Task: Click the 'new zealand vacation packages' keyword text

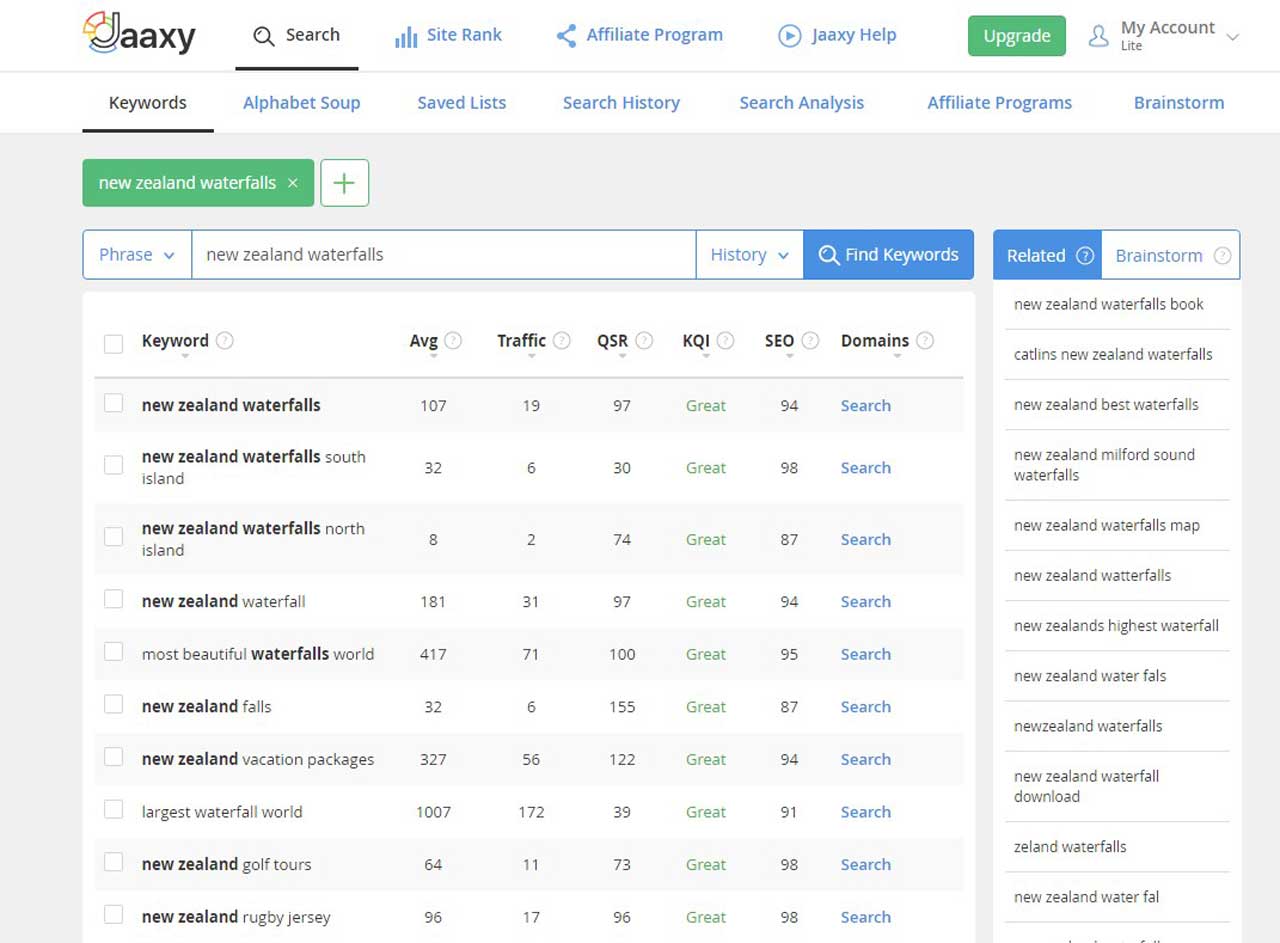Action: 258,759
